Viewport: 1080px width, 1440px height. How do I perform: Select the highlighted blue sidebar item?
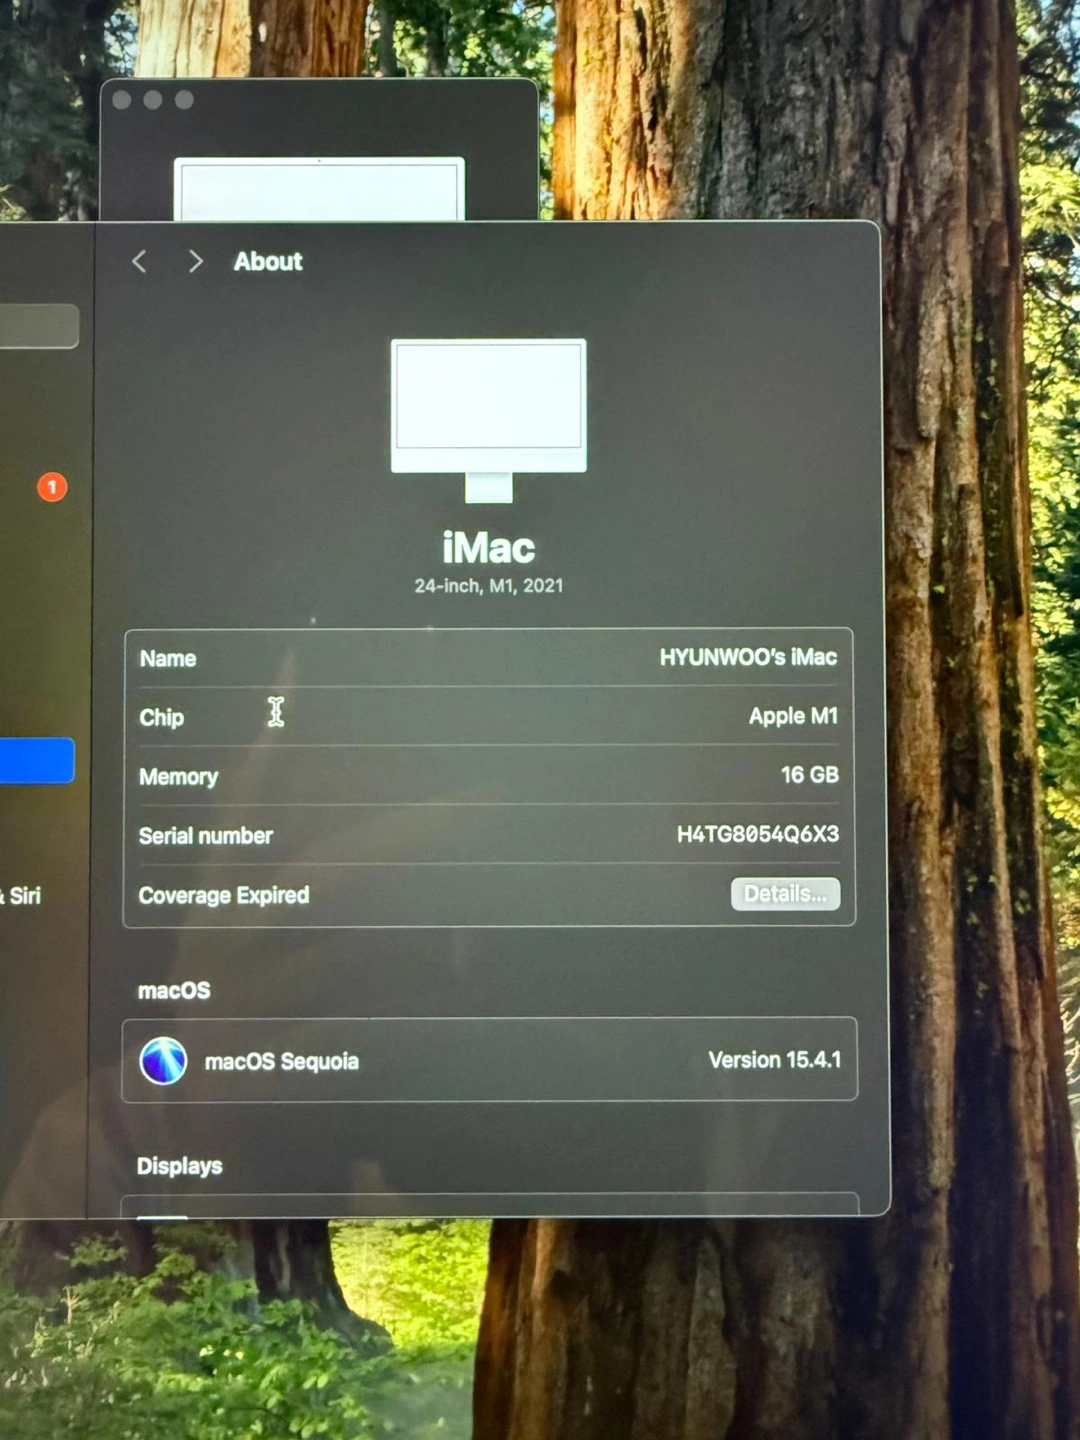point(37,760)
